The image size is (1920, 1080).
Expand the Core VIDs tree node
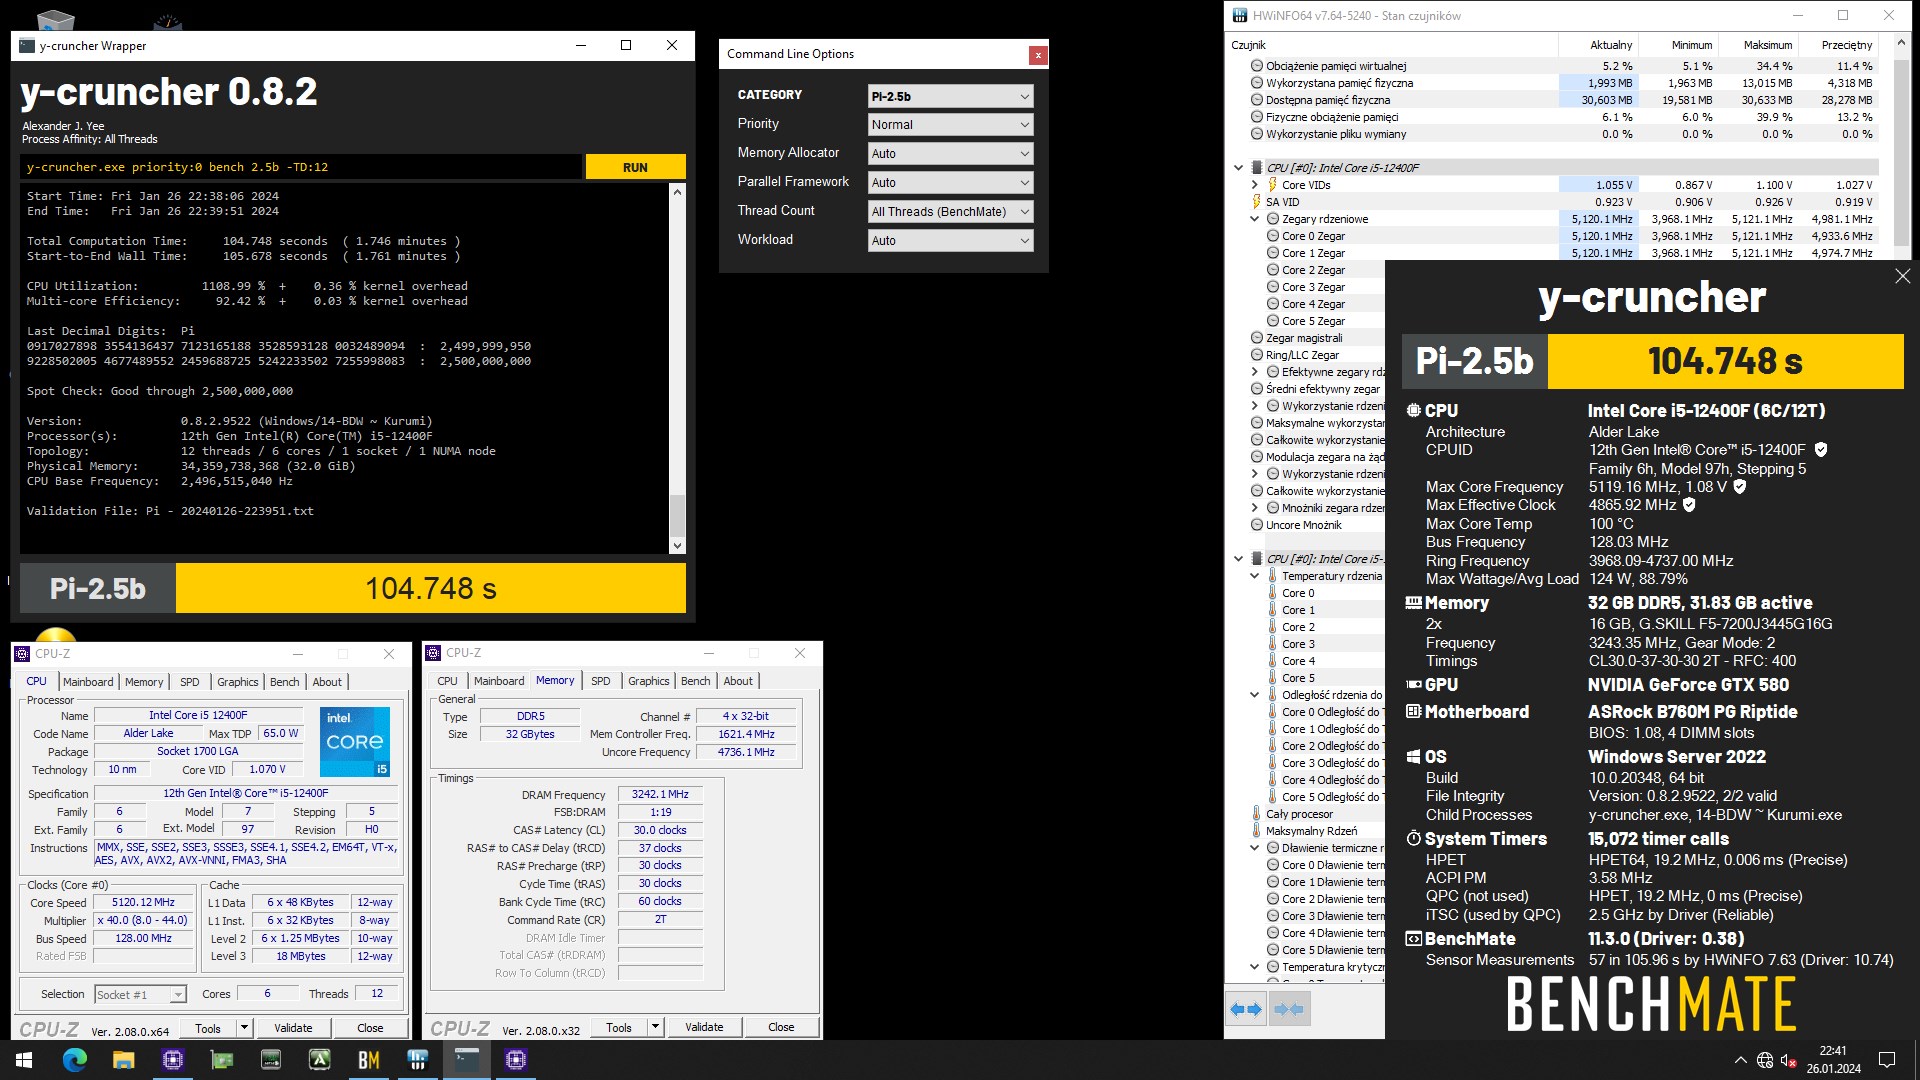coord(1254,185)
